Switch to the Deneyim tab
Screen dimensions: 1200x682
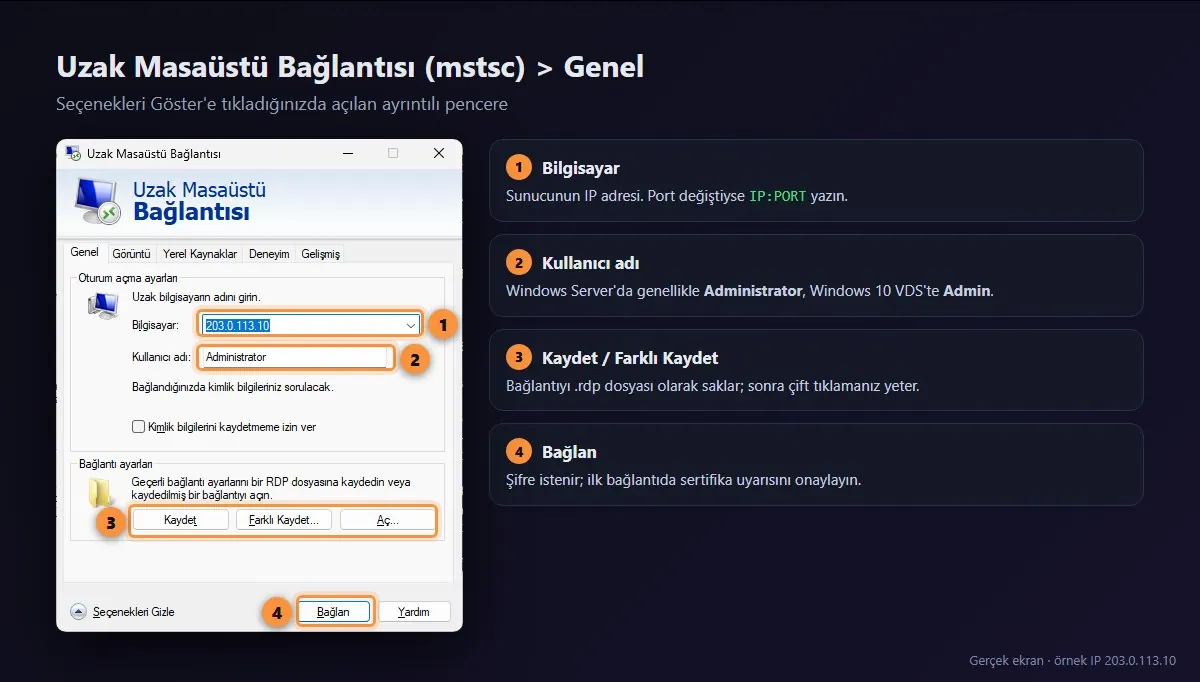269,254
